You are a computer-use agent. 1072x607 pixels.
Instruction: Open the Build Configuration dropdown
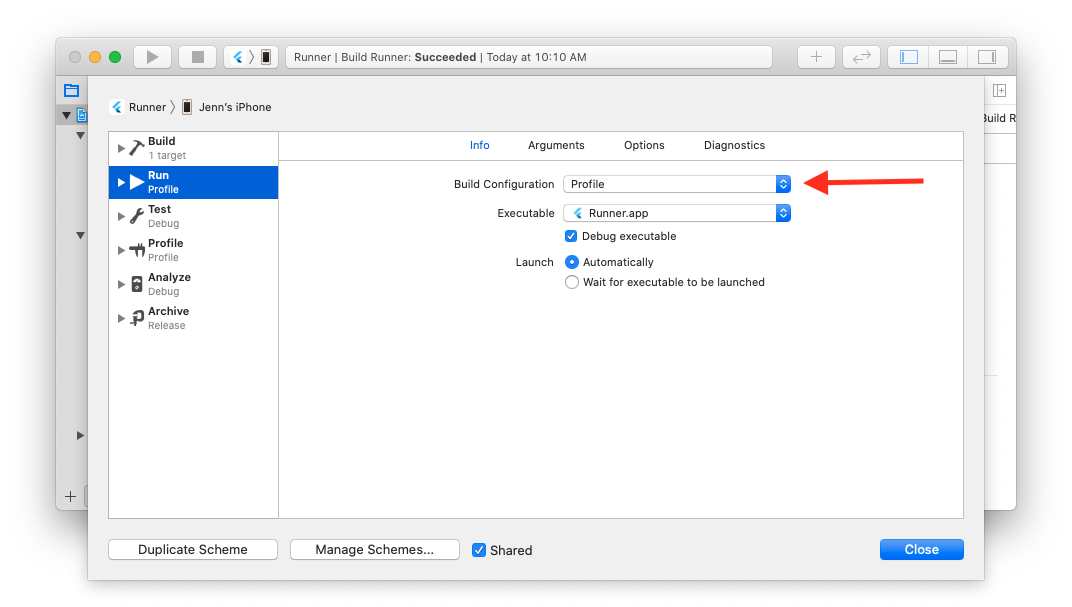[677, 184]
